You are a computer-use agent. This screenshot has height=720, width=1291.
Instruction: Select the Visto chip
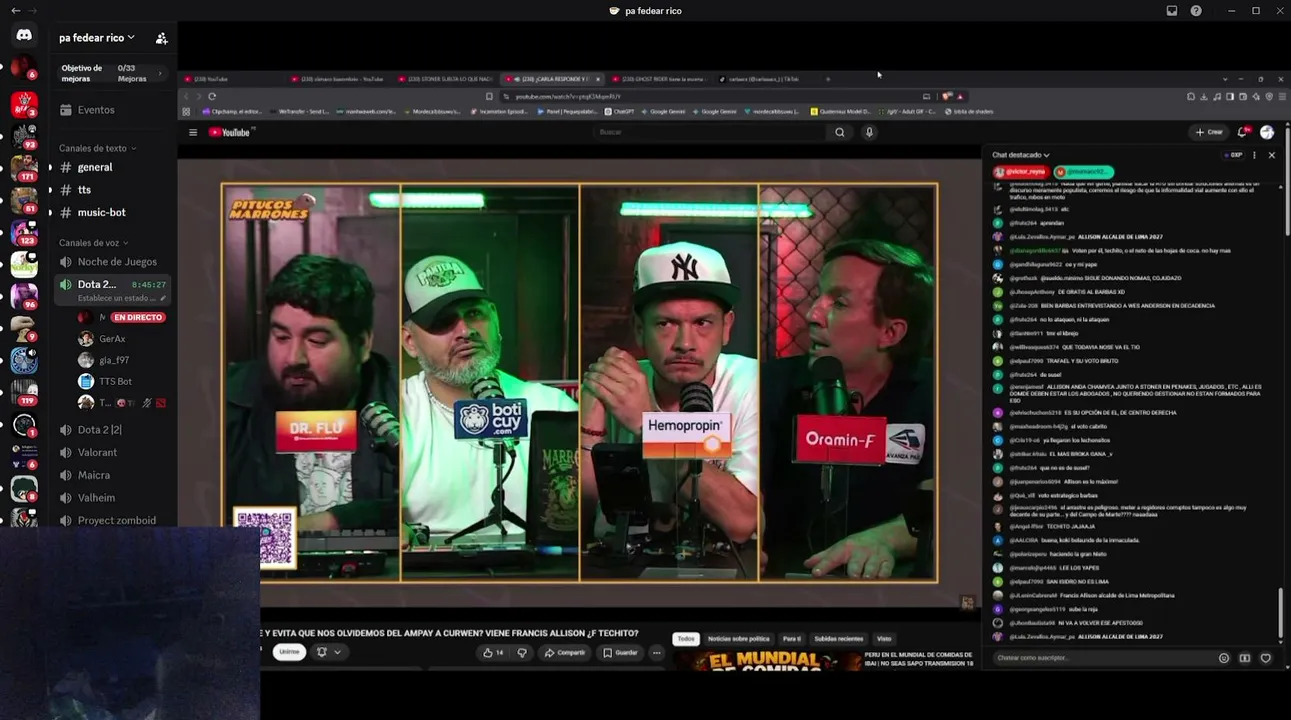884,639
